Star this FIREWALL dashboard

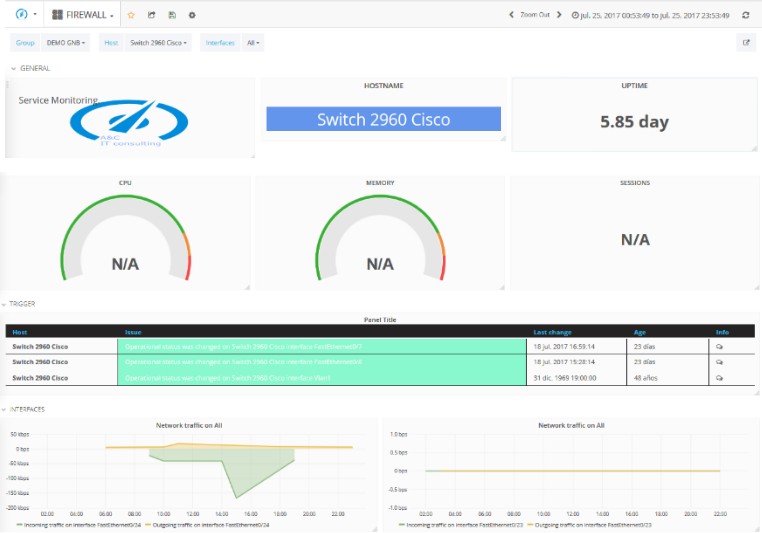[131, 15]
